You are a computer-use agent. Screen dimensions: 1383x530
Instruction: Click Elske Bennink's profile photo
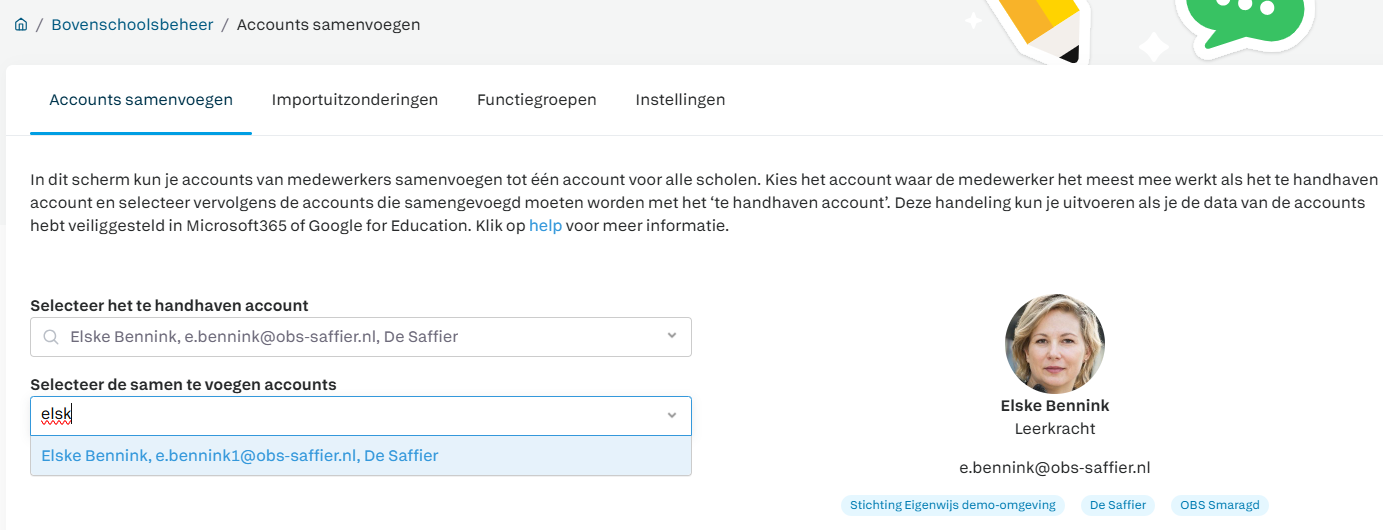tap(1054, 343)
